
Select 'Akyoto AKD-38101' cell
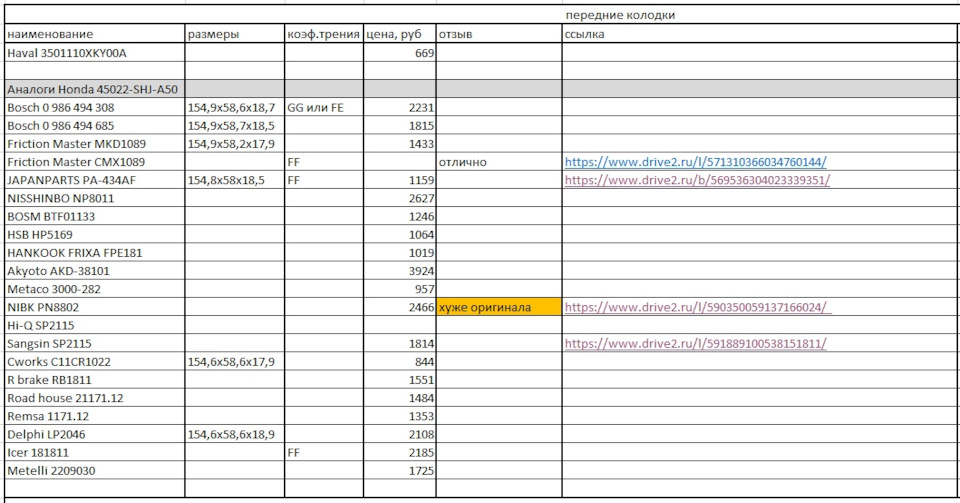tap(94, 271)
